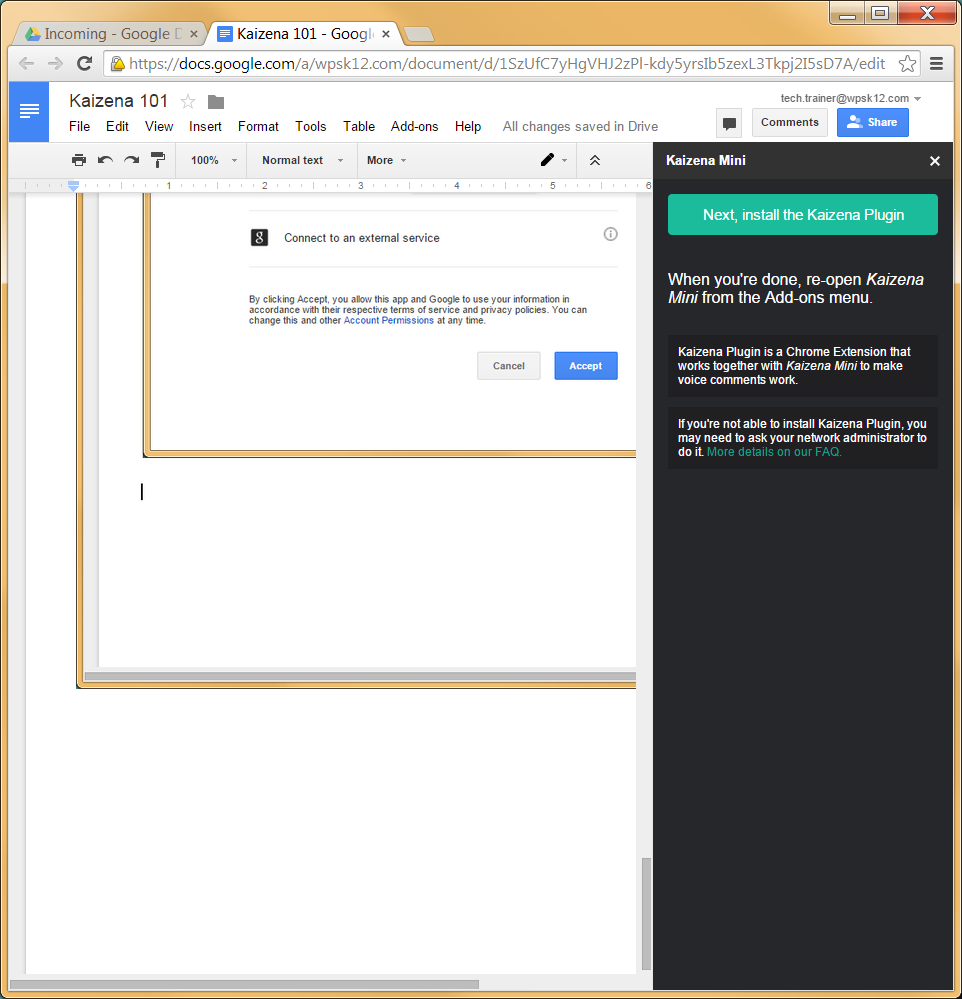Click Connect to an external service text
This screenshot has height=999, width=962.
362,238
